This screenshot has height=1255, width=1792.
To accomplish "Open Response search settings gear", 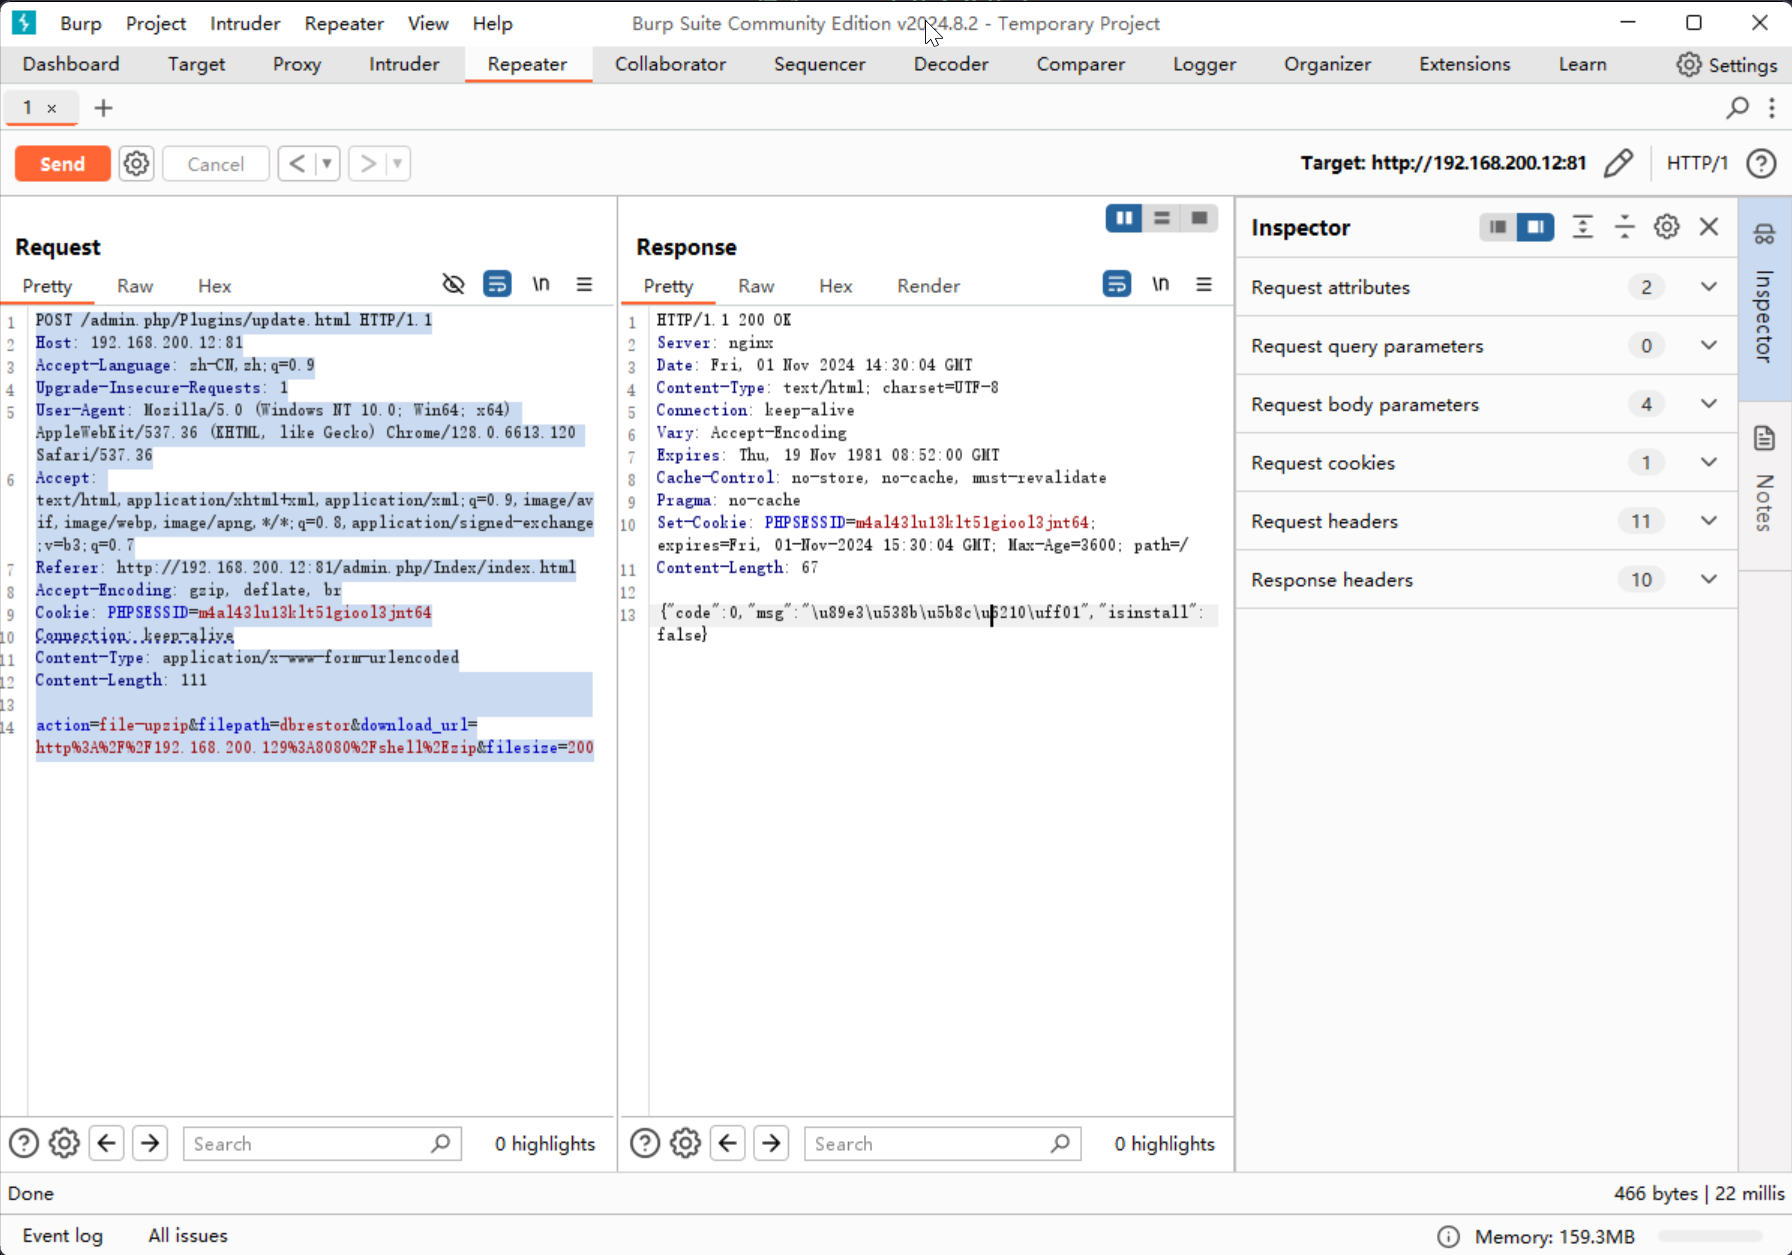I will tap(685, 1143).
